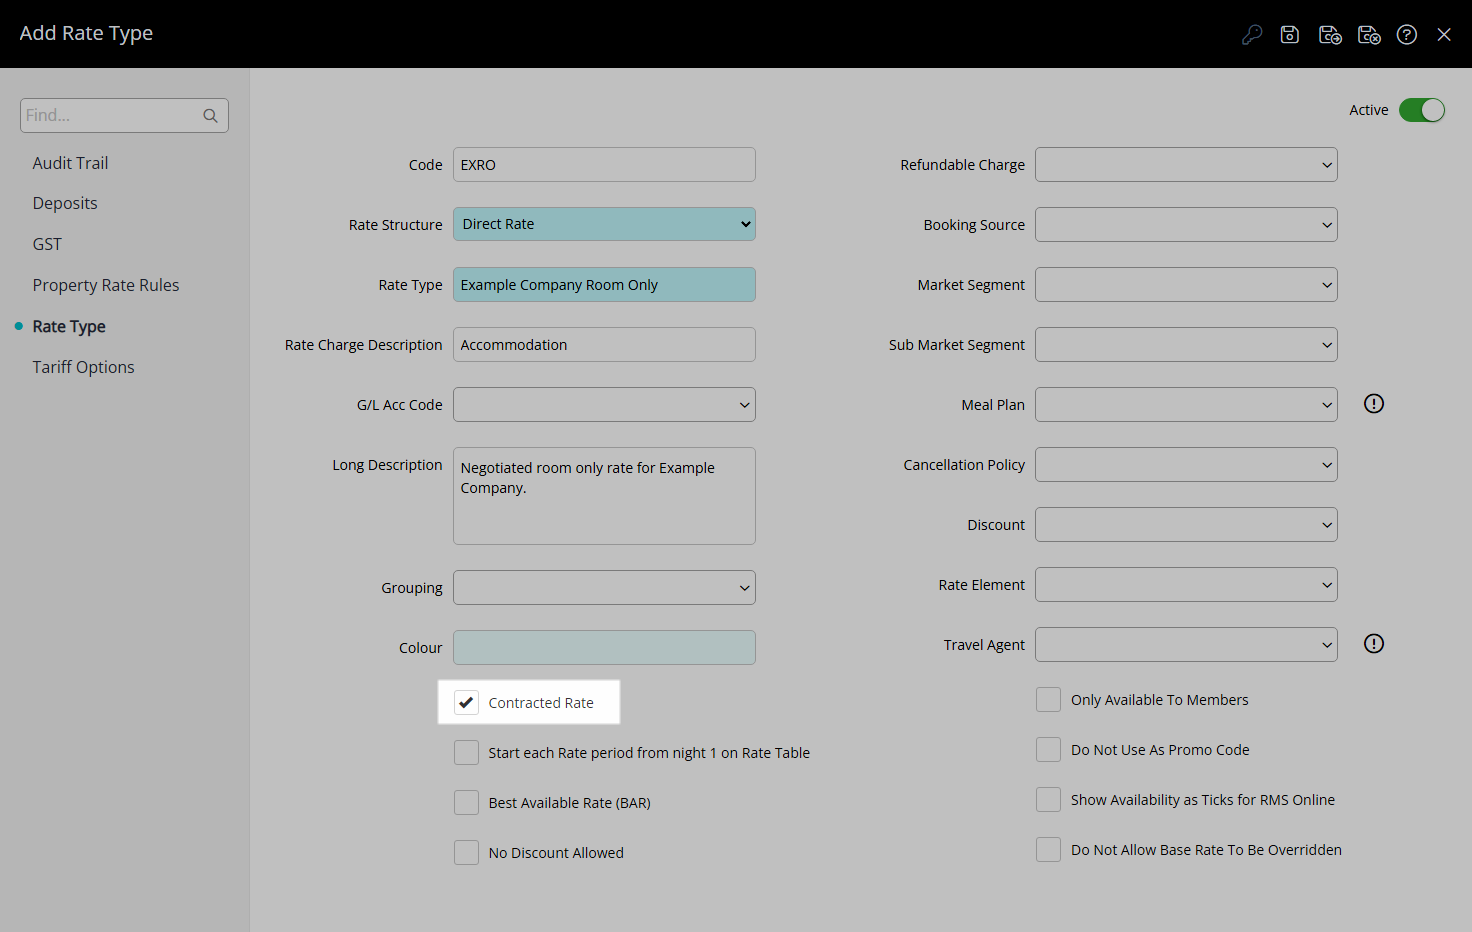
Task: Click the Save and exit icon
Action: click(x=1369, y=35)
